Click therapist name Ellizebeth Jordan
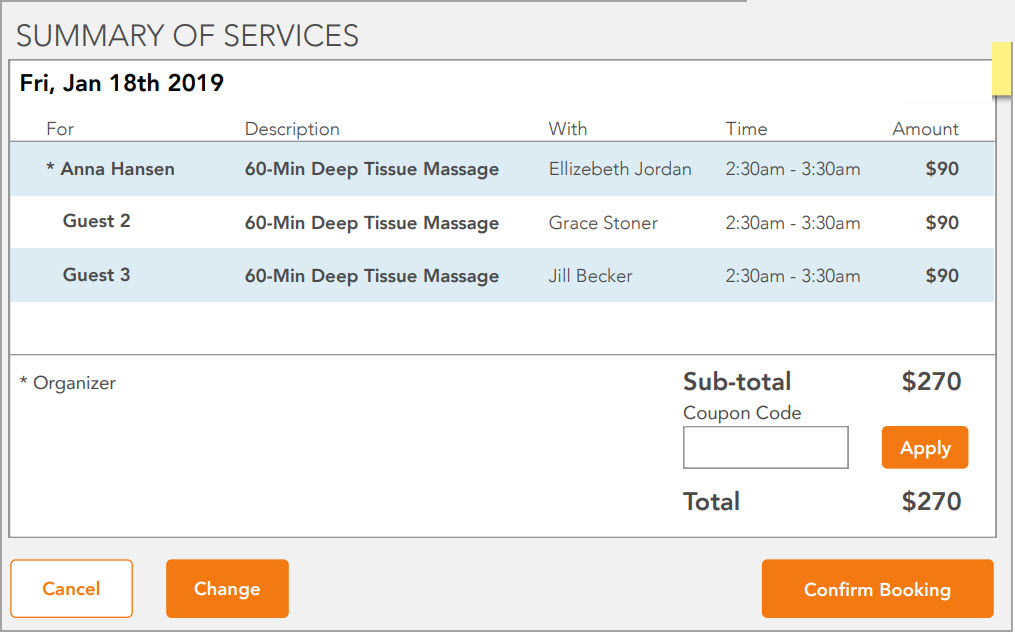Image resolution: width=1015 pixels, height=632 pixels. (619, 169)
